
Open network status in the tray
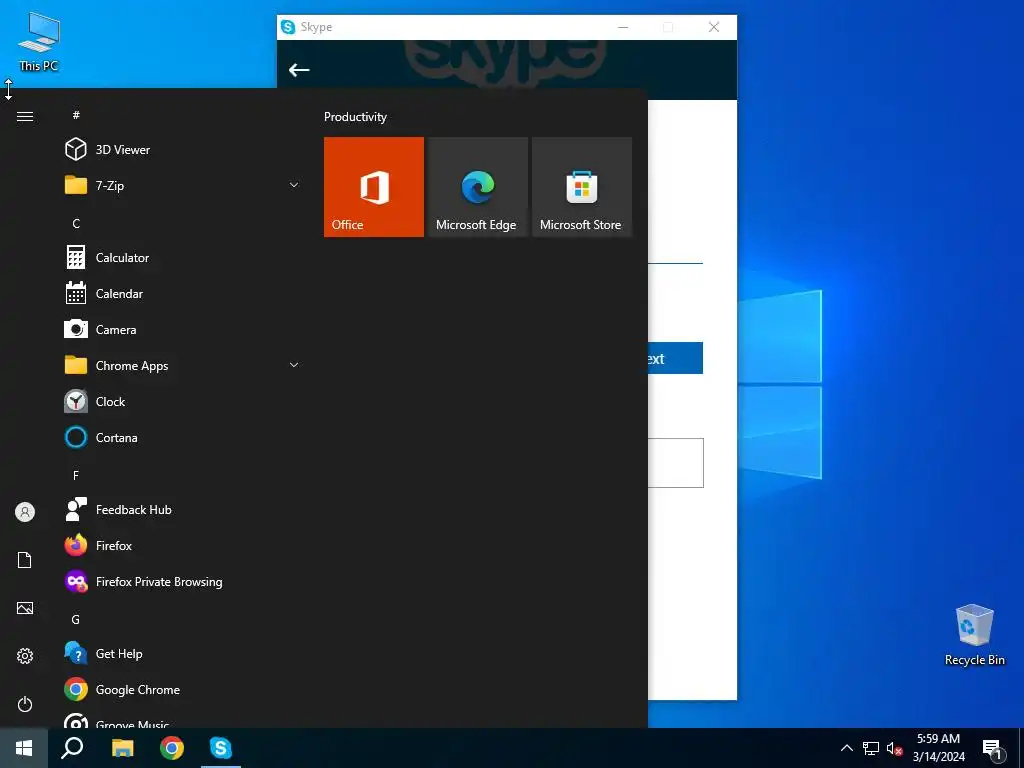coord(871,748)
